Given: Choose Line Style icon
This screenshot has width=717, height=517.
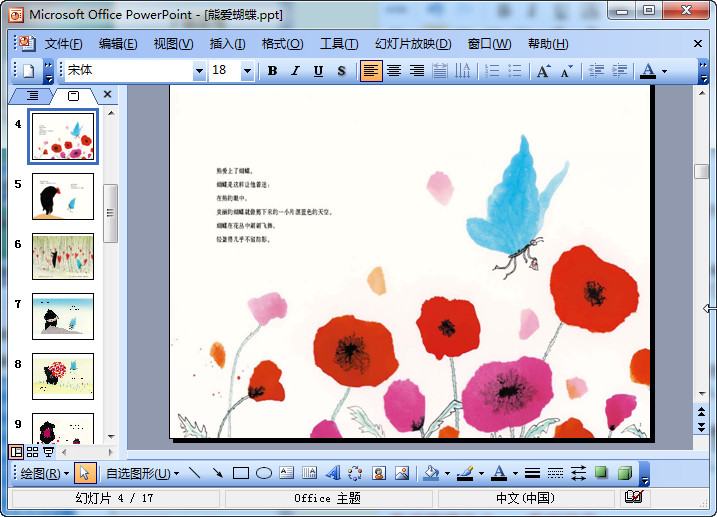Looking at the screenshot, I should [532, 473].
